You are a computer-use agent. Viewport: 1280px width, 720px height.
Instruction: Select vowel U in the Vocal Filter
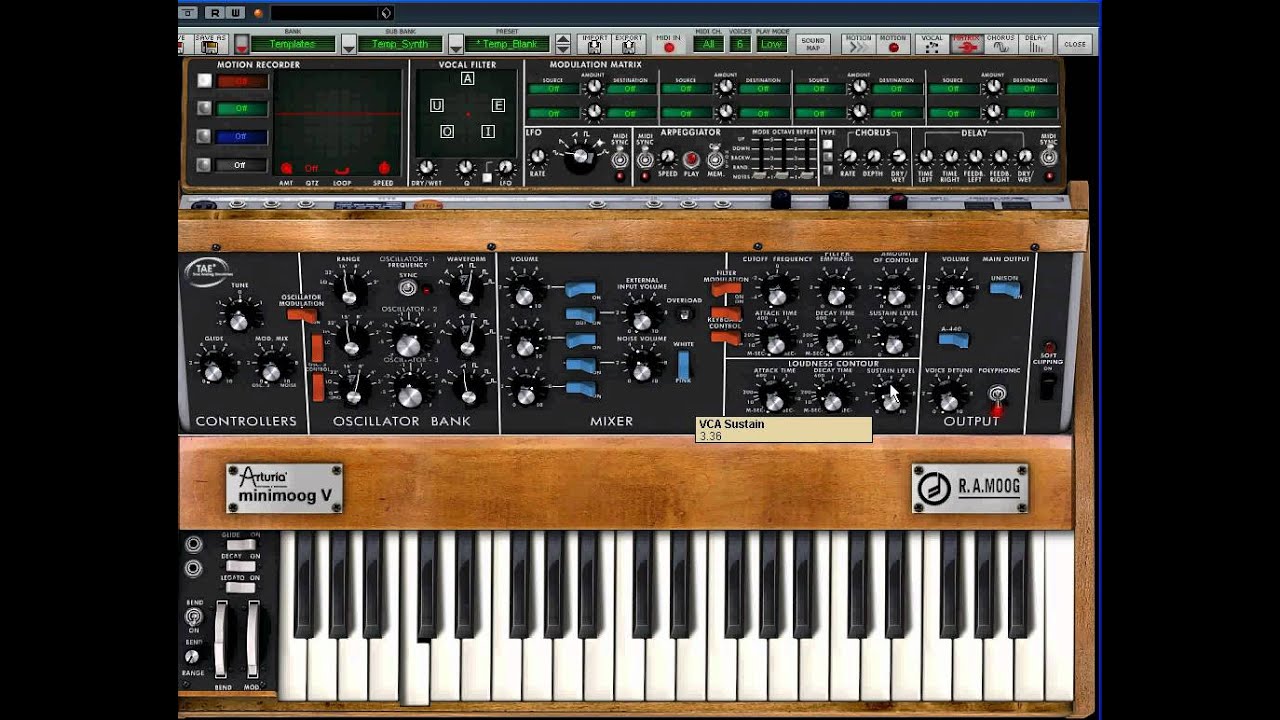click(436, 105)
